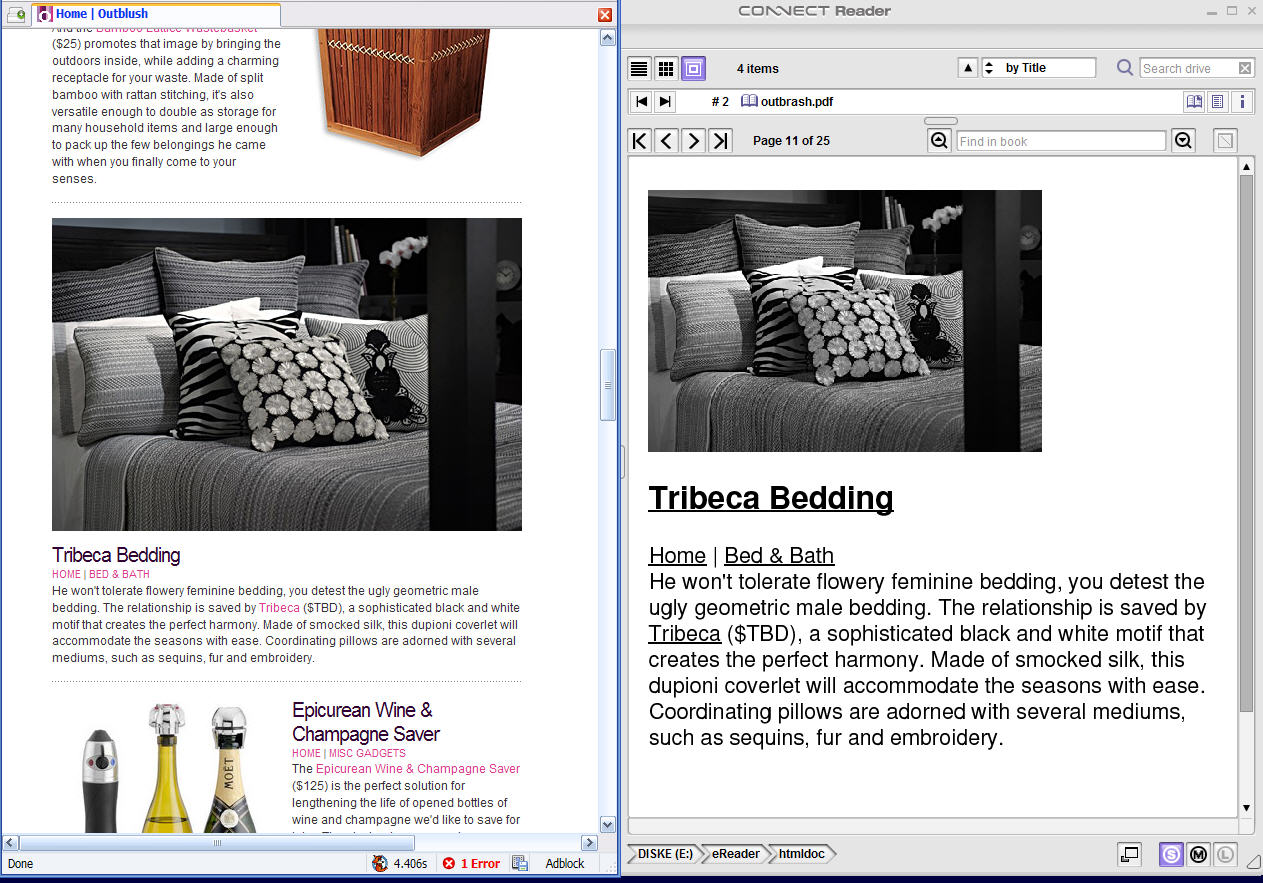Click wine saver bottles image
This screenshot has height=883, width=1263.
[170, 767]
